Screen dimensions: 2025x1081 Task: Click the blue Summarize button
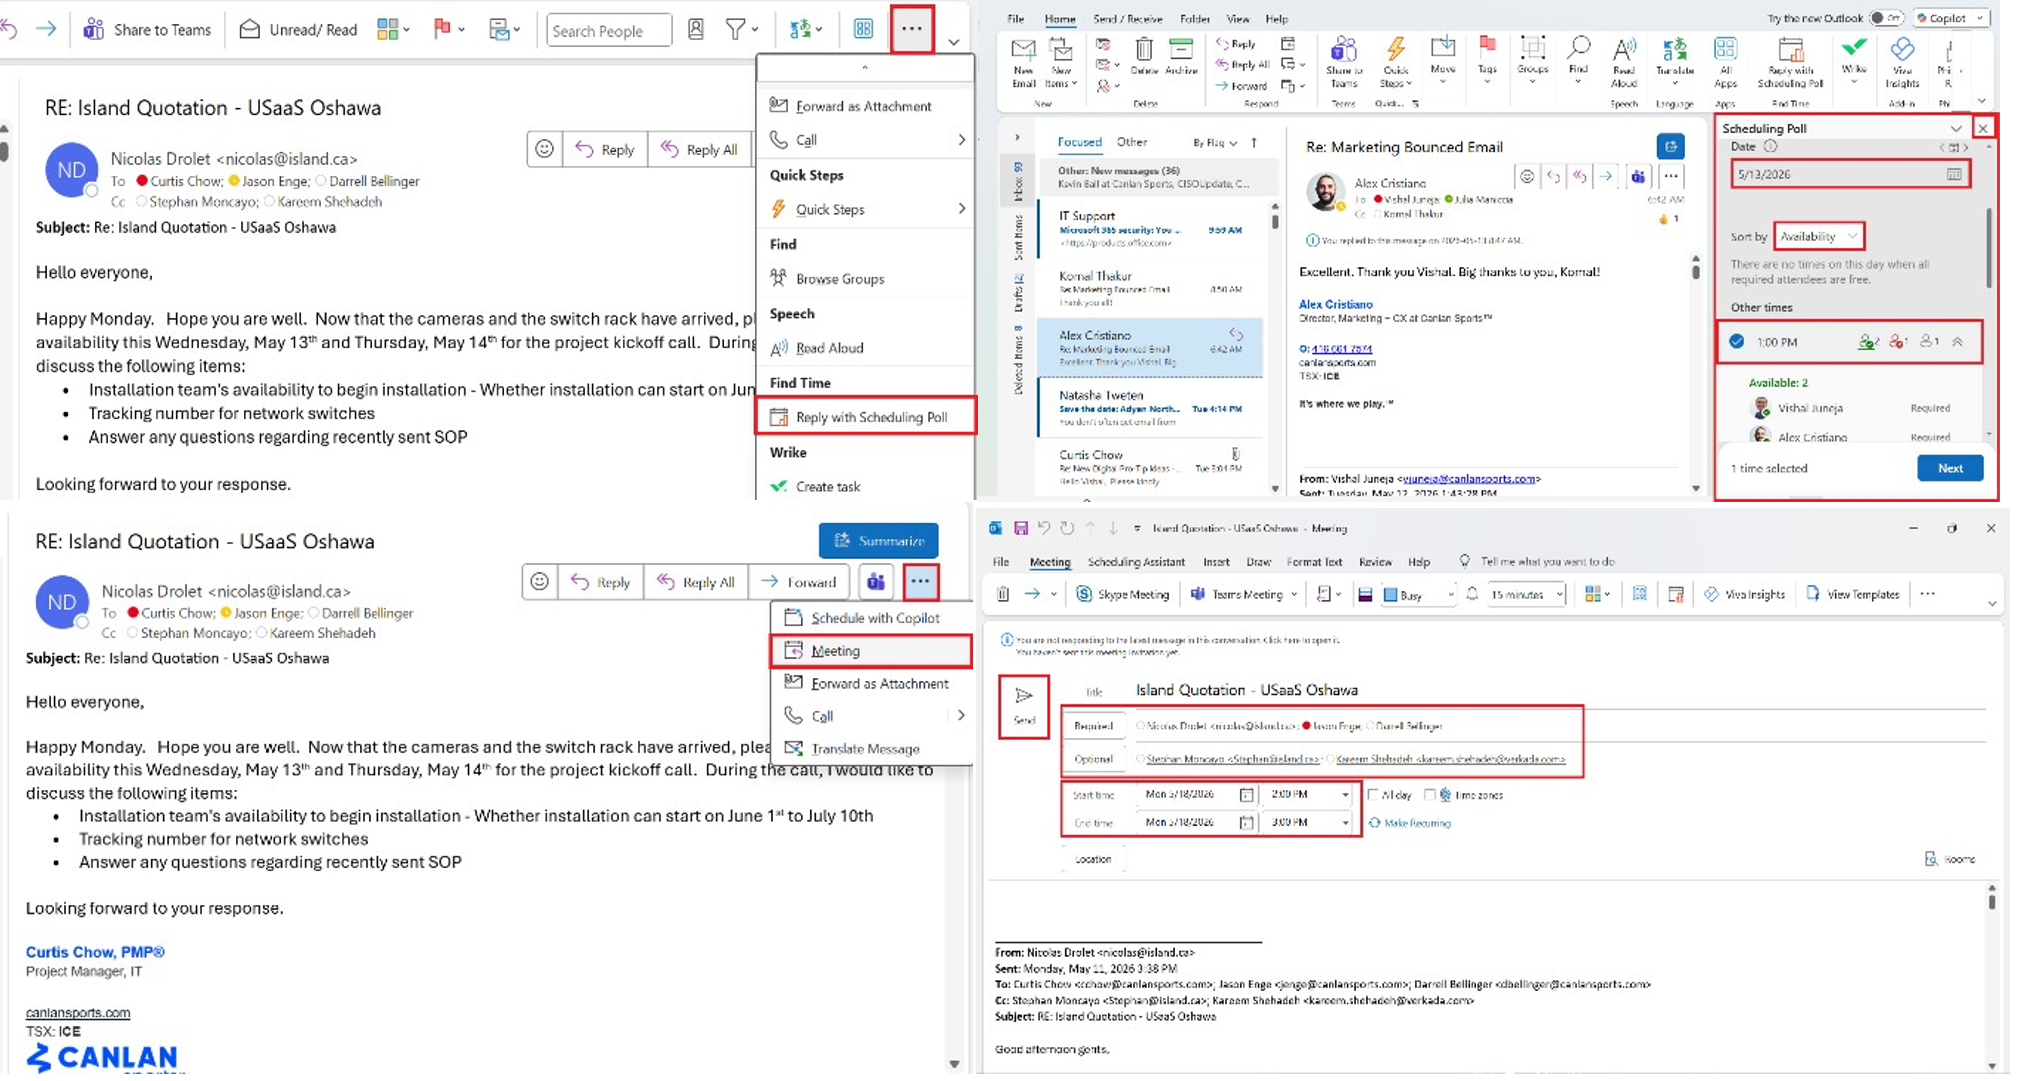(878, 541)
